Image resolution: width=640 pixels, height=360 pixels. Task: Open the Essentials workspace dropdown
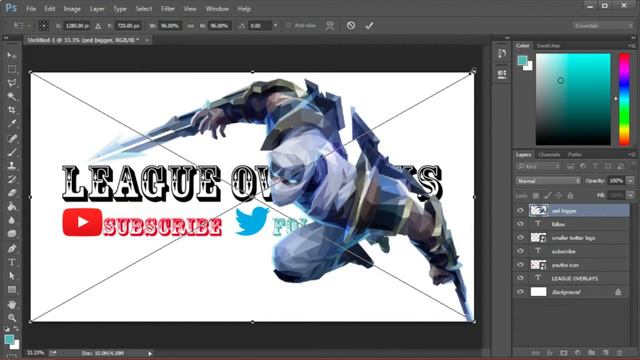pos(602,26)
